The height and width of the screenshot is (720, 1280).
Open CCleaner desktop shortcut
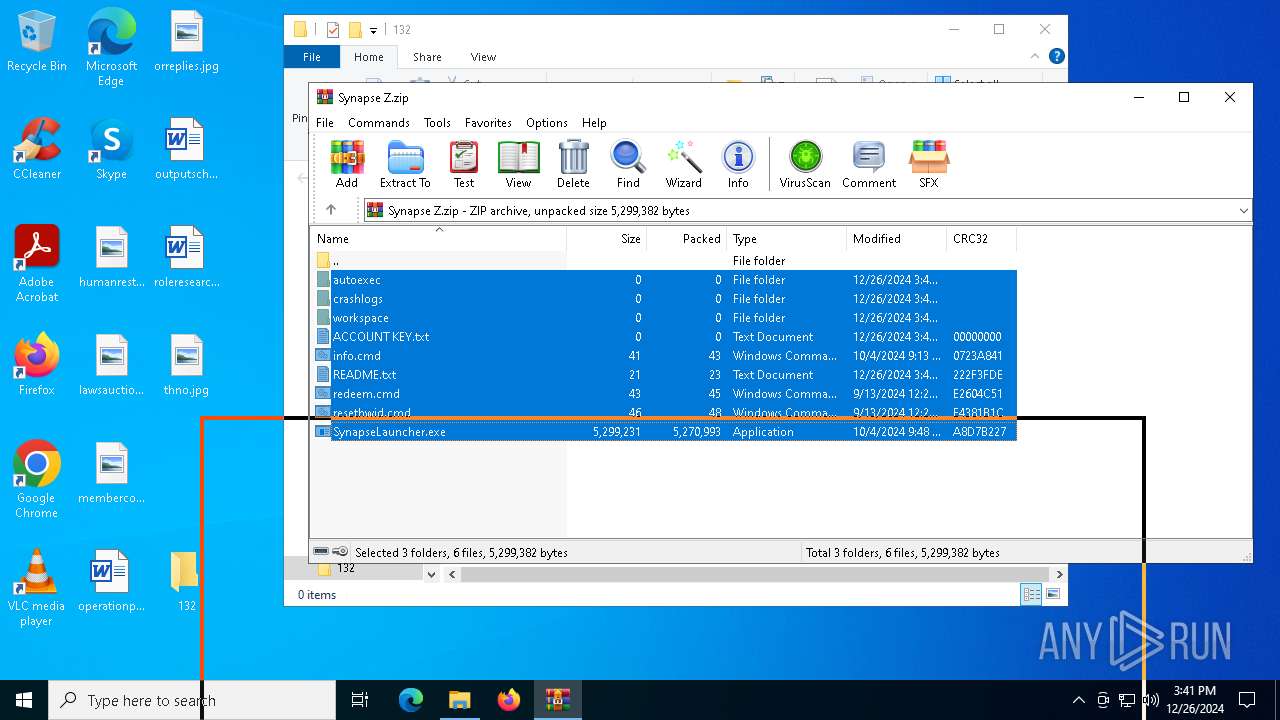[x=37, y=149]
